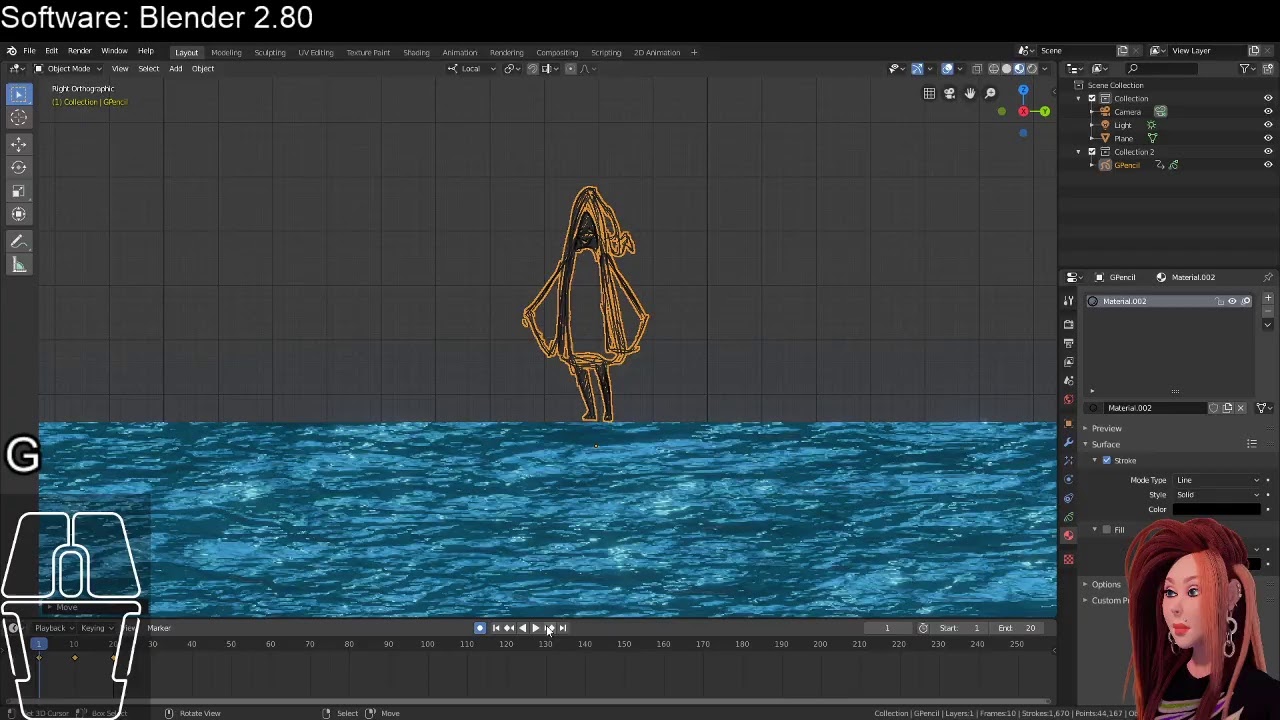Select wireframe viewport shading
Viewport: 1280px width, 720px height.
pyautogui.click(x=993, y=69)
